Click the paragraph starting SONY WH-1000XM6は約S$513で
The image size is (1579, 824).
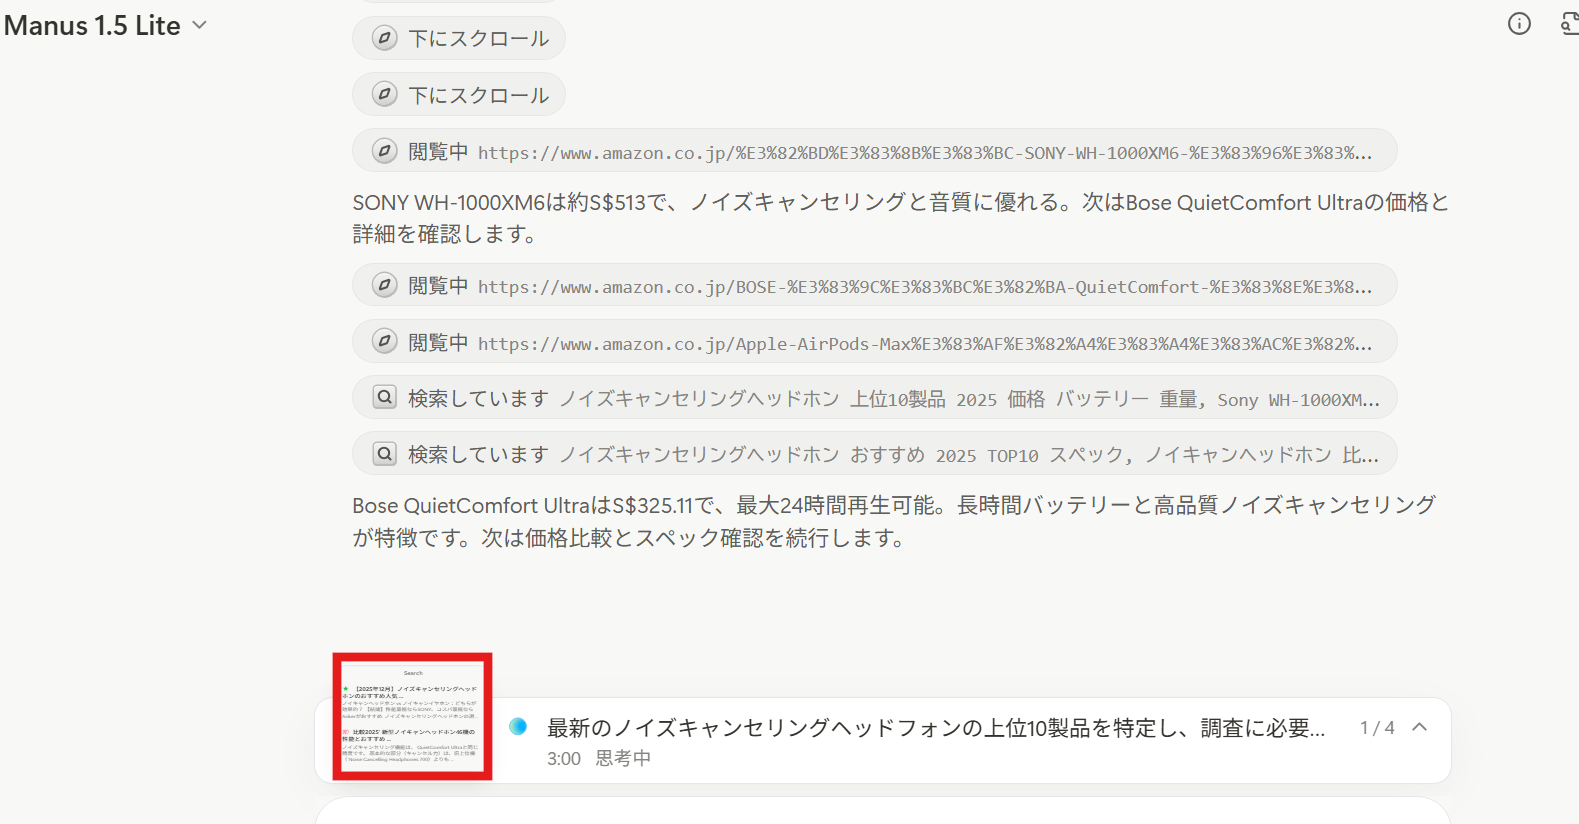[900, 218]
